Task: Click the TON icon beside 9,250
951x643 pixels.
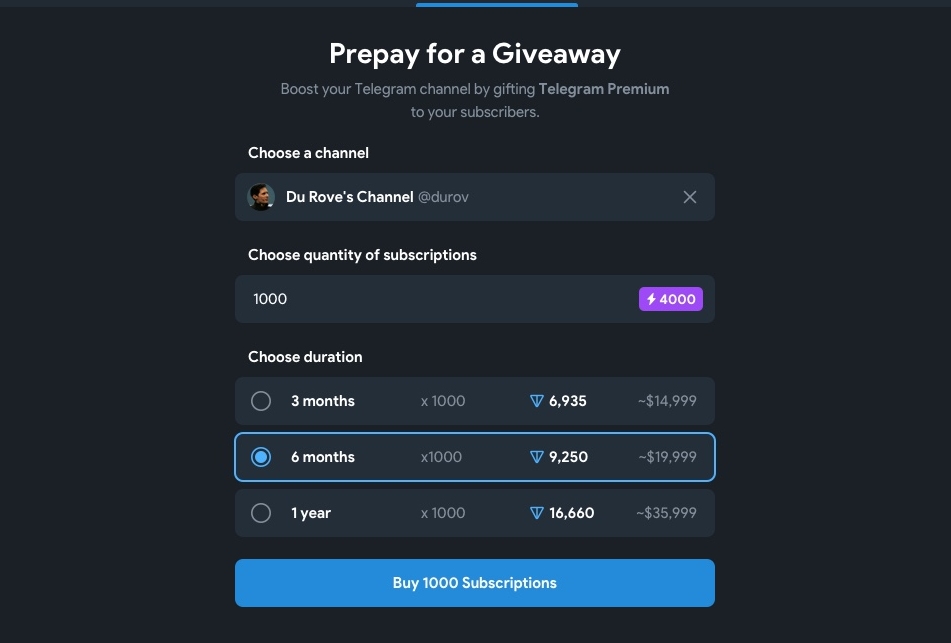Action: (x=537, y=457)
